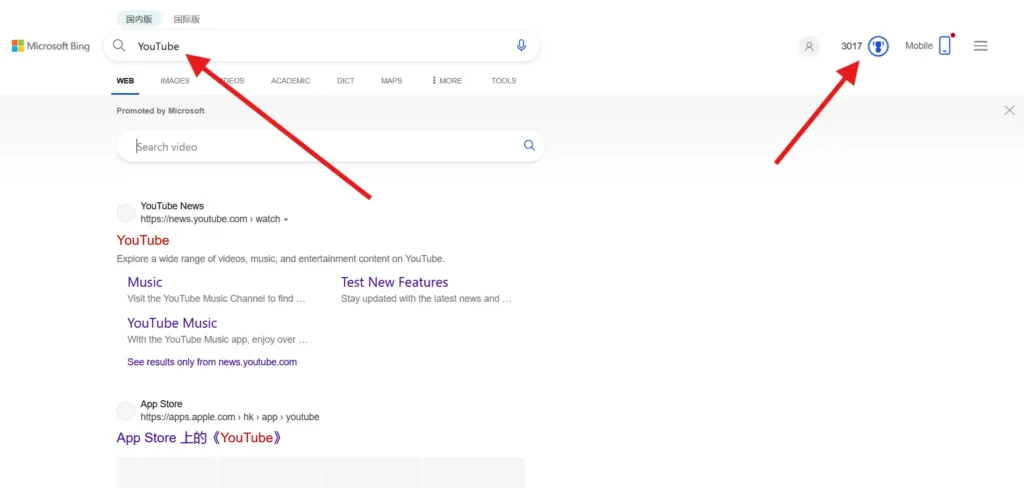The width and height of the screenshot is (1024, 488).
Task: Click the 3017 rewards points count
Action: pos(852,46)
